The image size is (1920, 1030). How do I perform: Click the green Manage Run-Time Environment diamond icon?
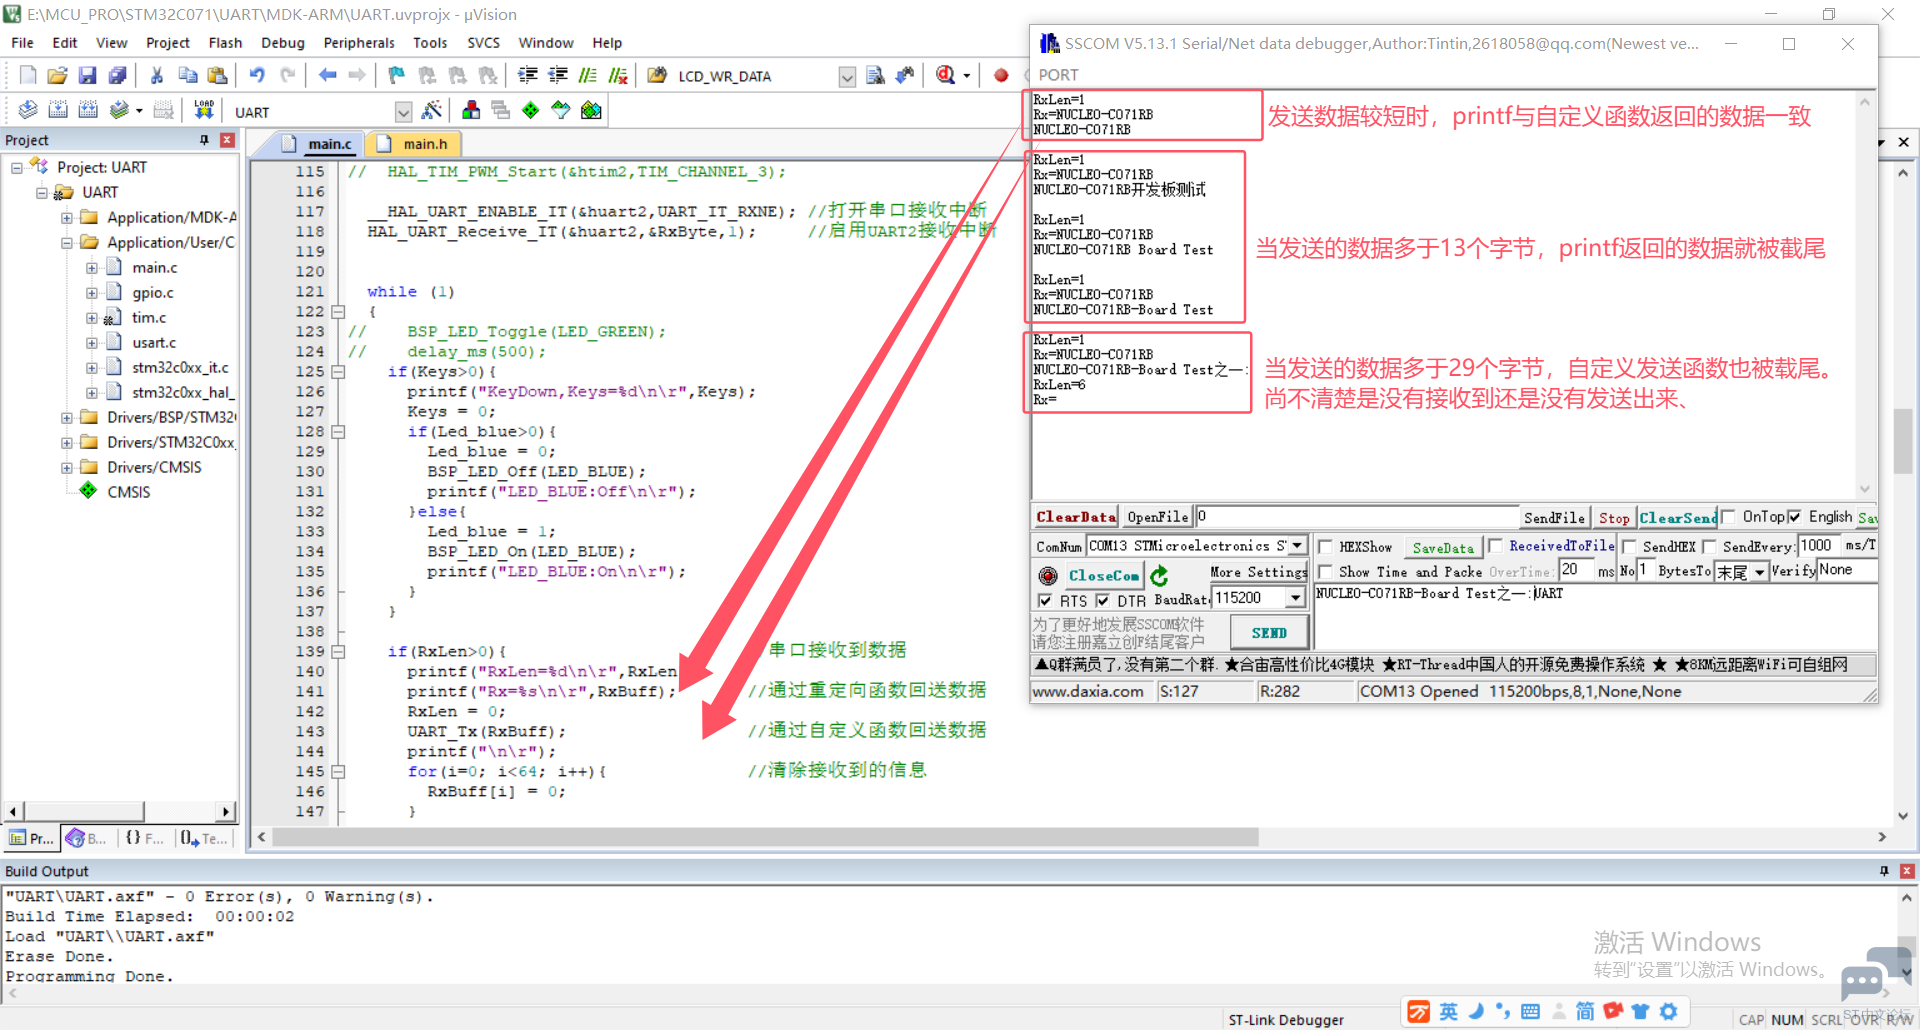[531, 110]
